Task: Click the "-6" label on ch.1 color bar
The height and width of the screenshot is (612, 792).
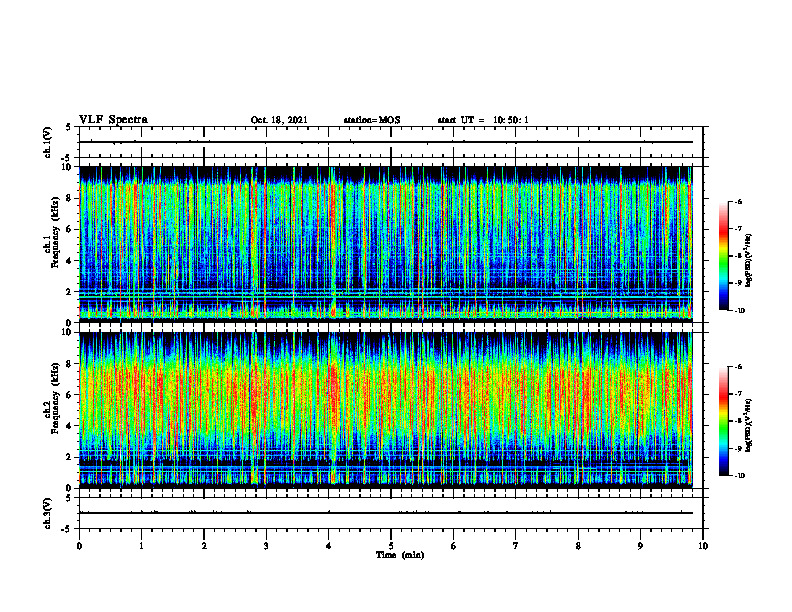Action: (738, 201)
